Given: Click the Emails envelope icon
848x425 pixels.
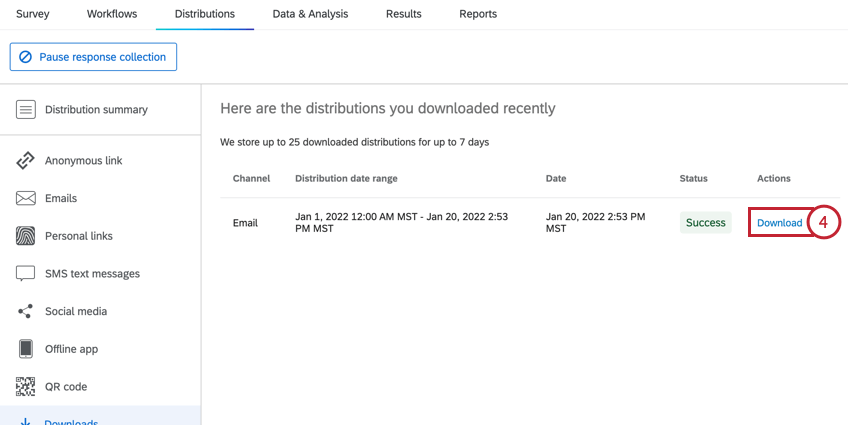Looking at the screenshot, I should (x=26, y=199).
